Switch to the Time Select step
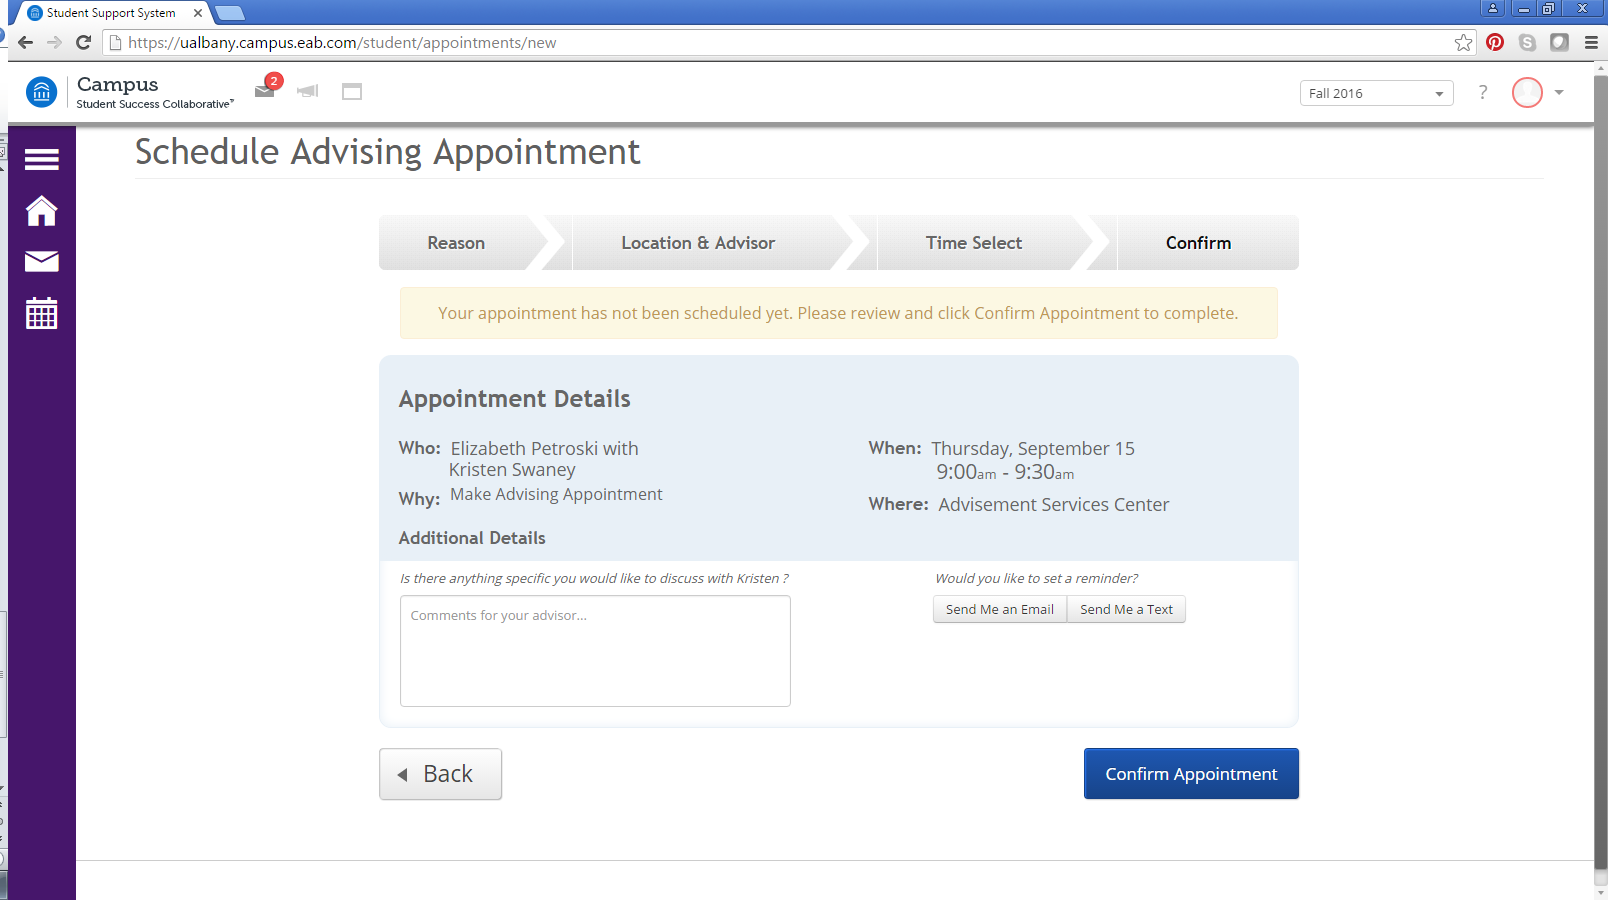1608x900 pixels. point(973,242)
